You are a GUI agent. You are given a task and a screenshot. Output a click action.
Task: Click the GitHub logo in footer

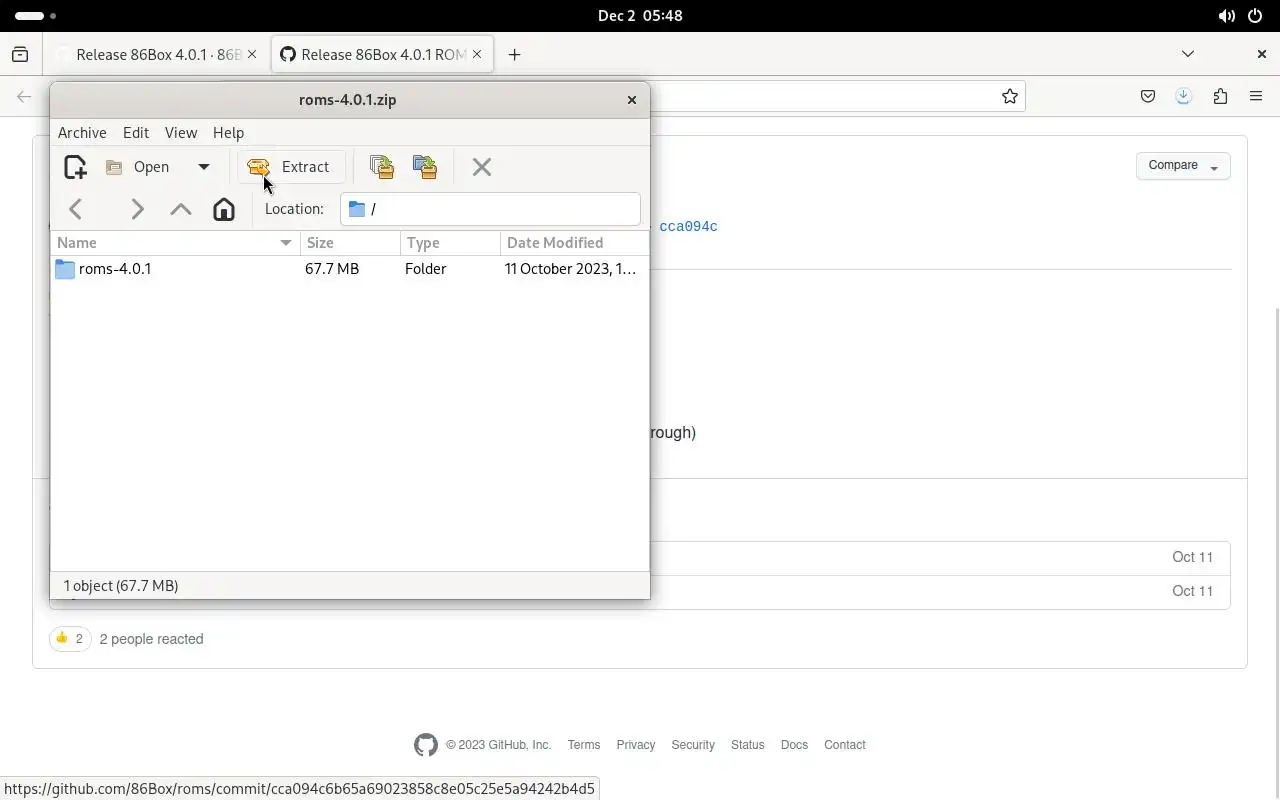pos(426,745)
